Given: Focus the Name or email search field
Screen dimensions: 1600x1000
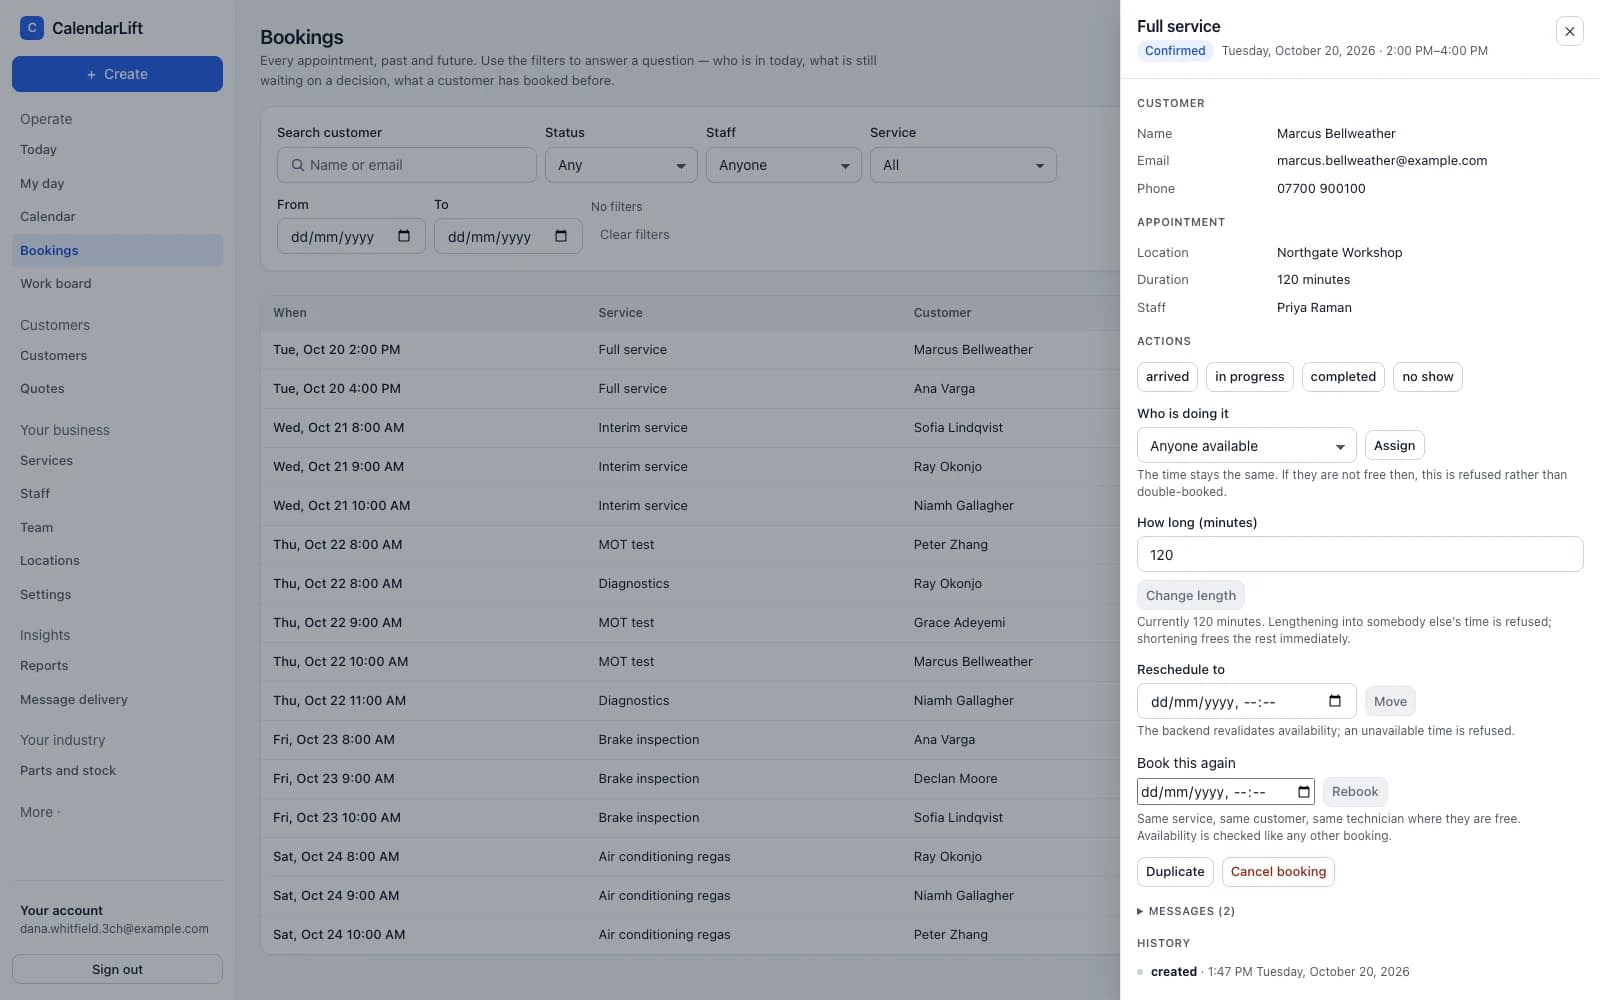Looking at the screenshot, I should pyautogui.click(x=407, y=165).
